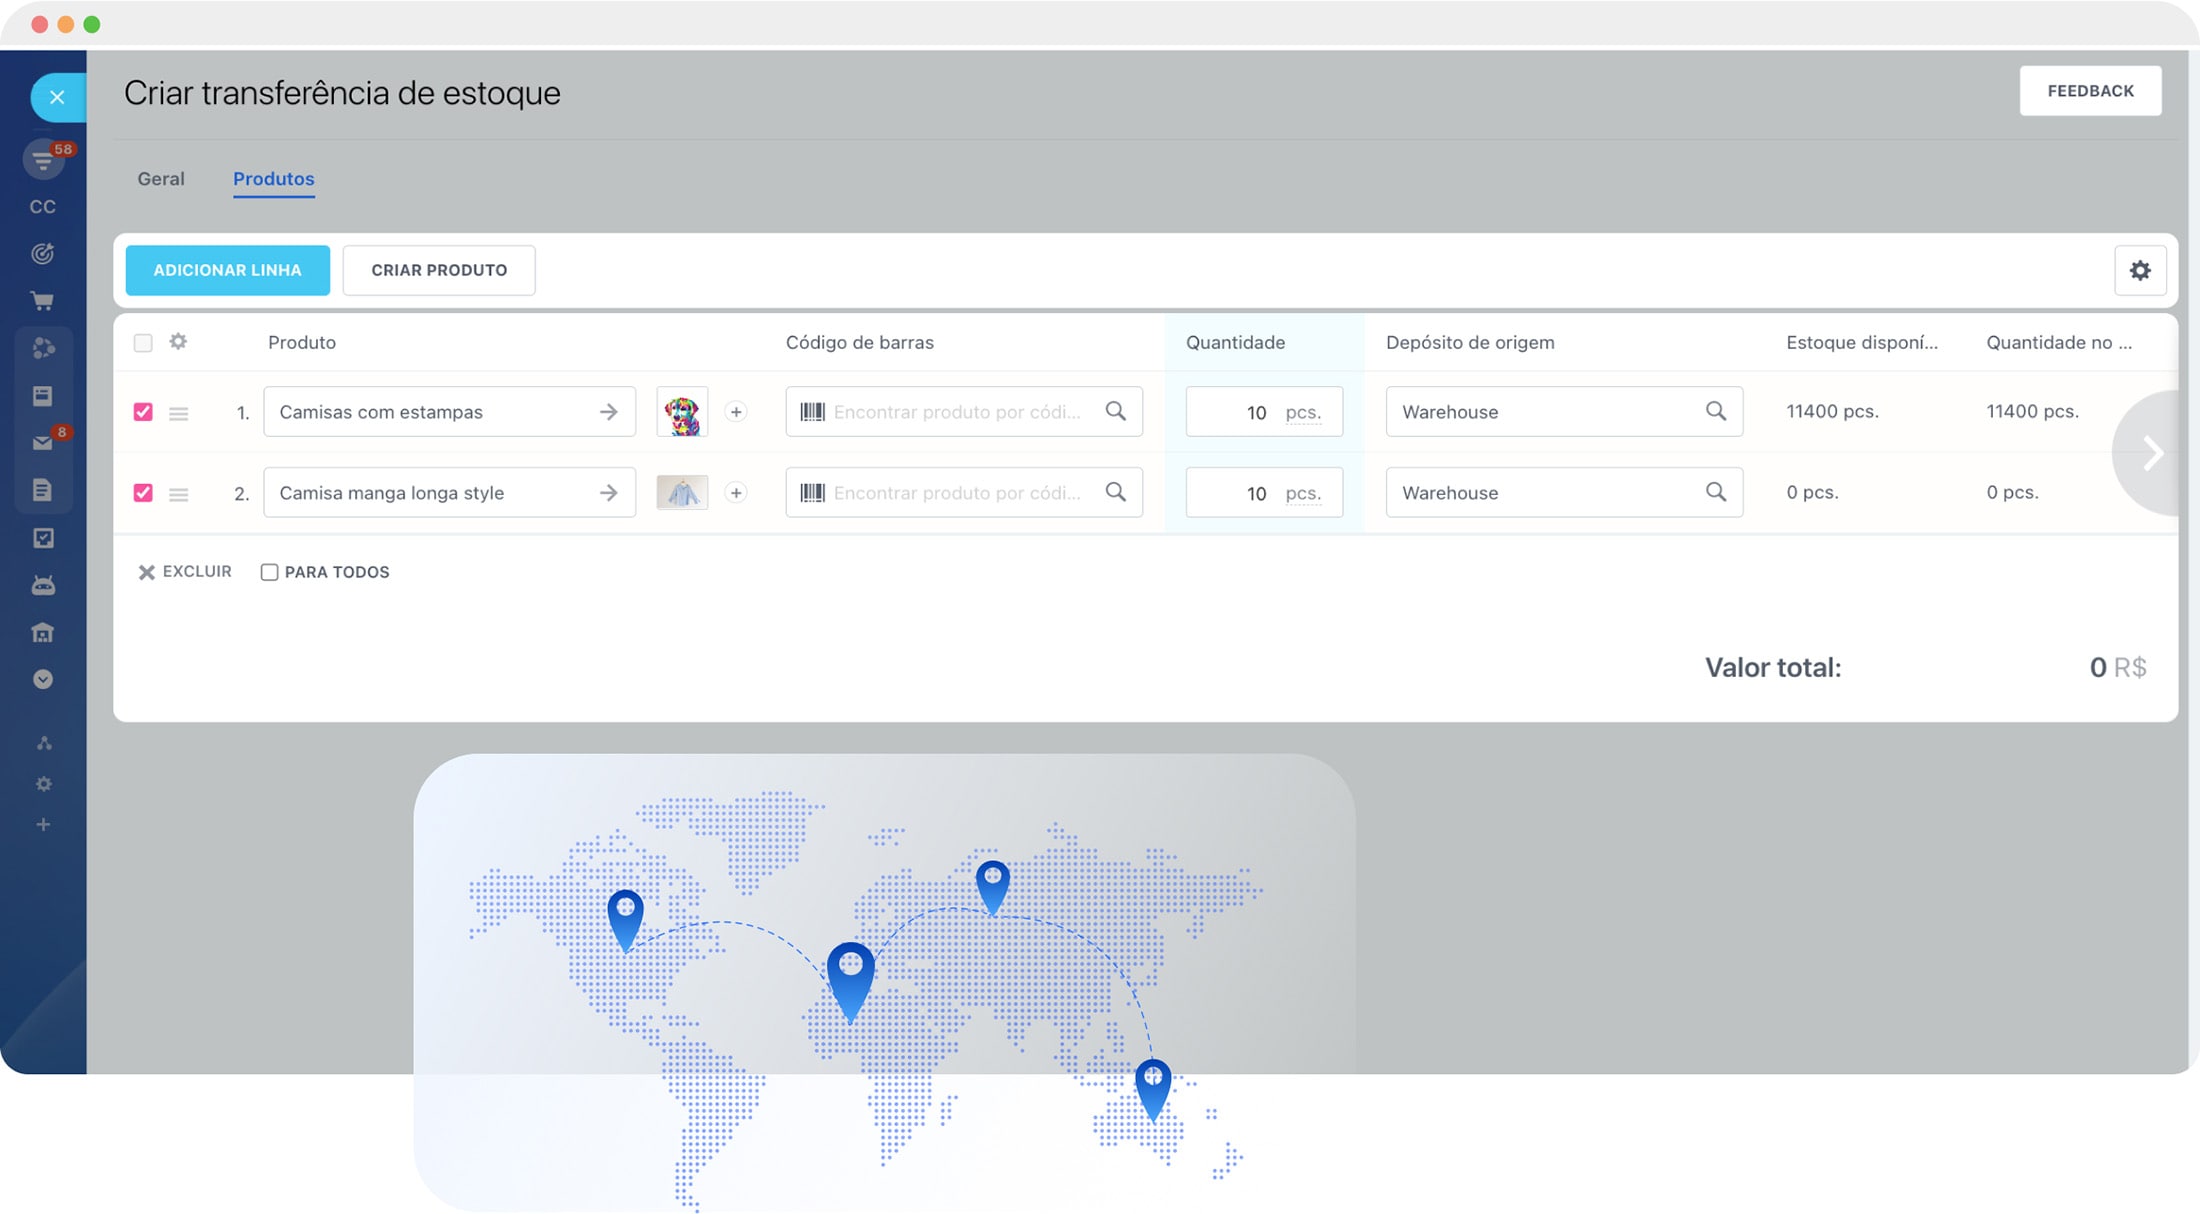This screenshot has width=2200, height=1214.
Task: Click the Camisa manga longa product thumbnail
Action: 682,493
